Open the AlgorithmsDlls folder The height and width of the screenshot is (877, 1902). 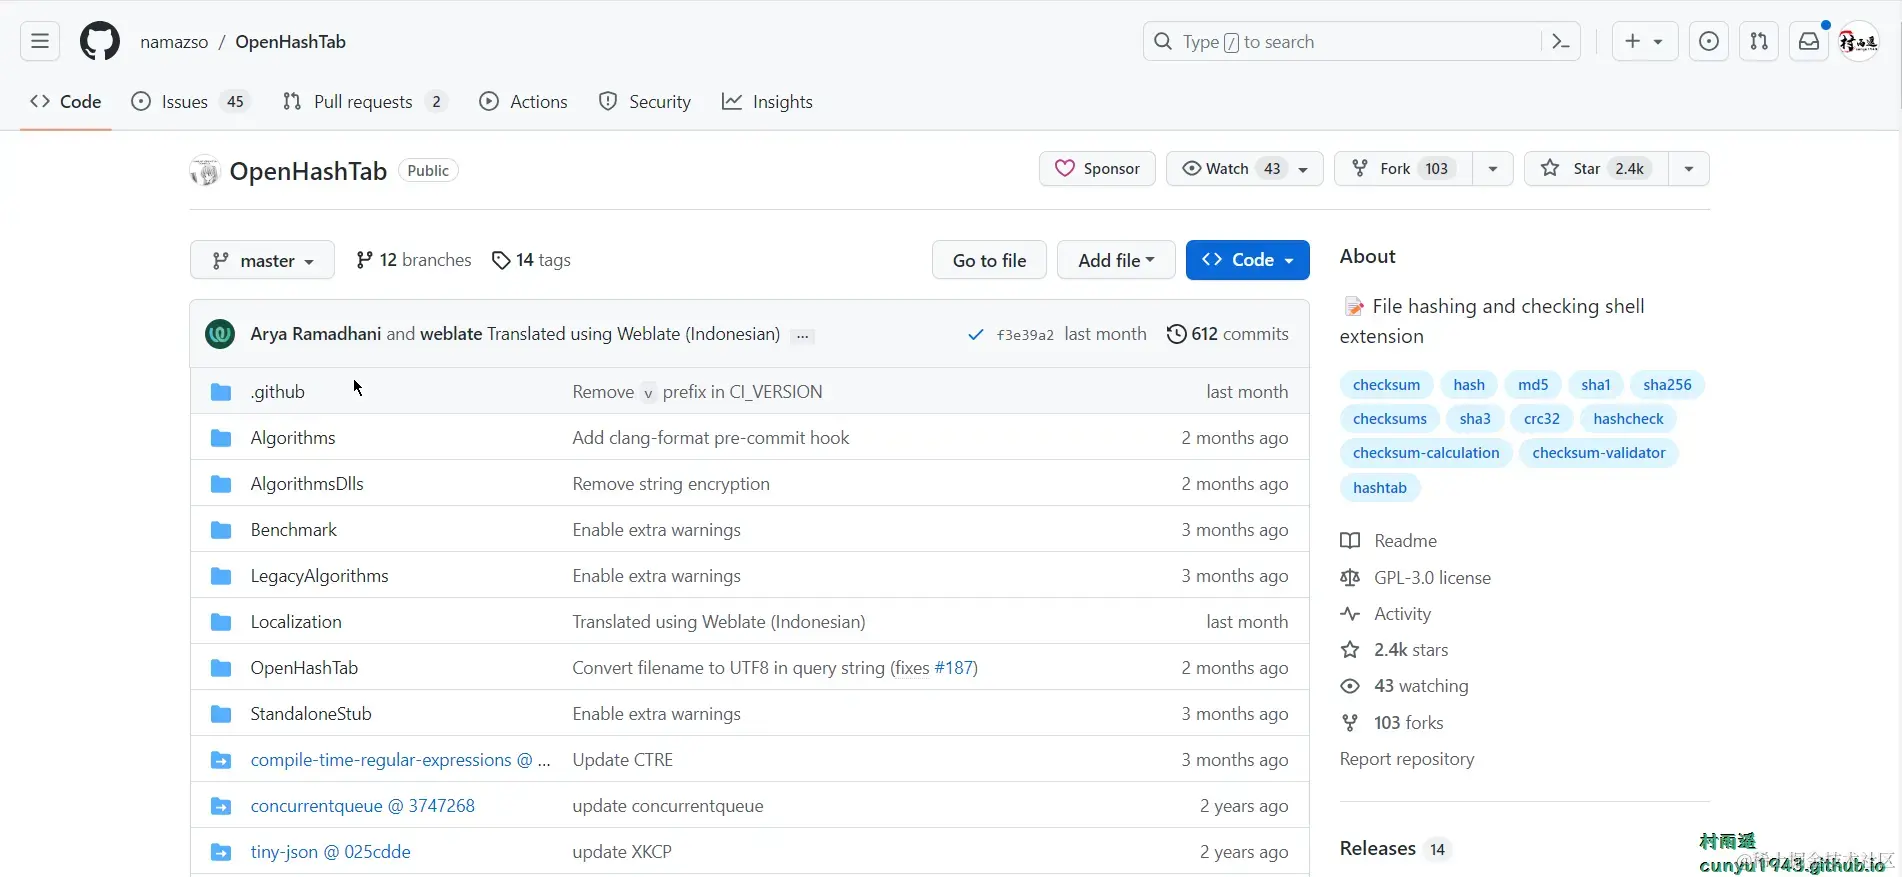click(307, 484)
